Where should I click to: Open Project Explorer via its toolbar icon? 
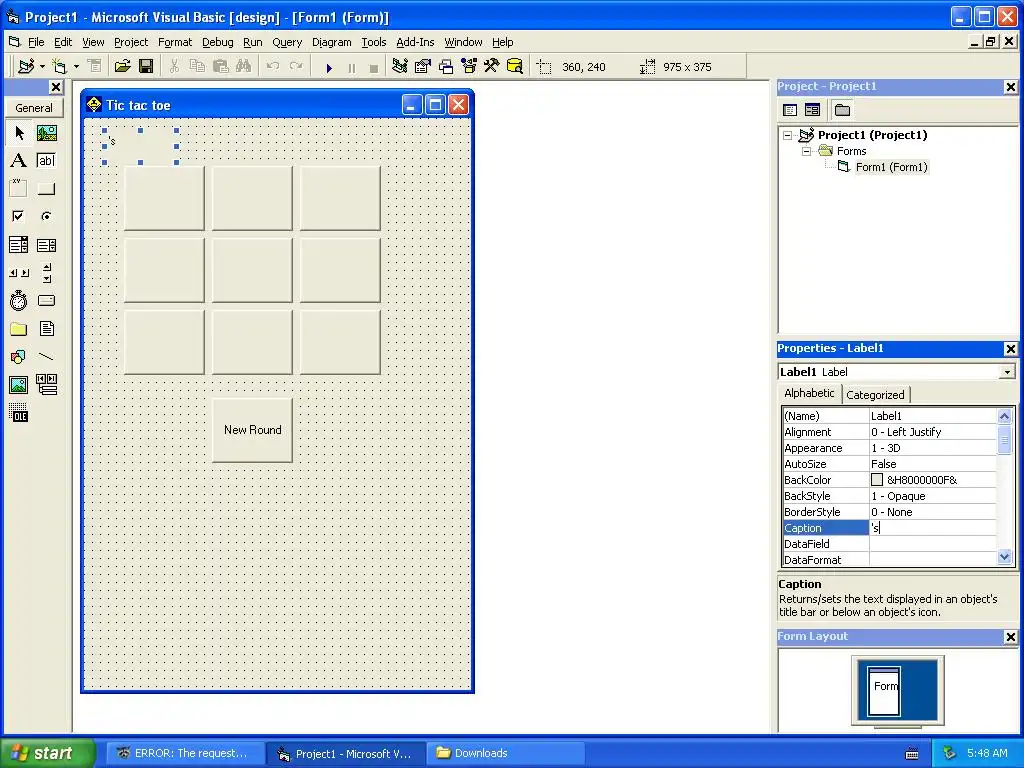tap(400, 67)
